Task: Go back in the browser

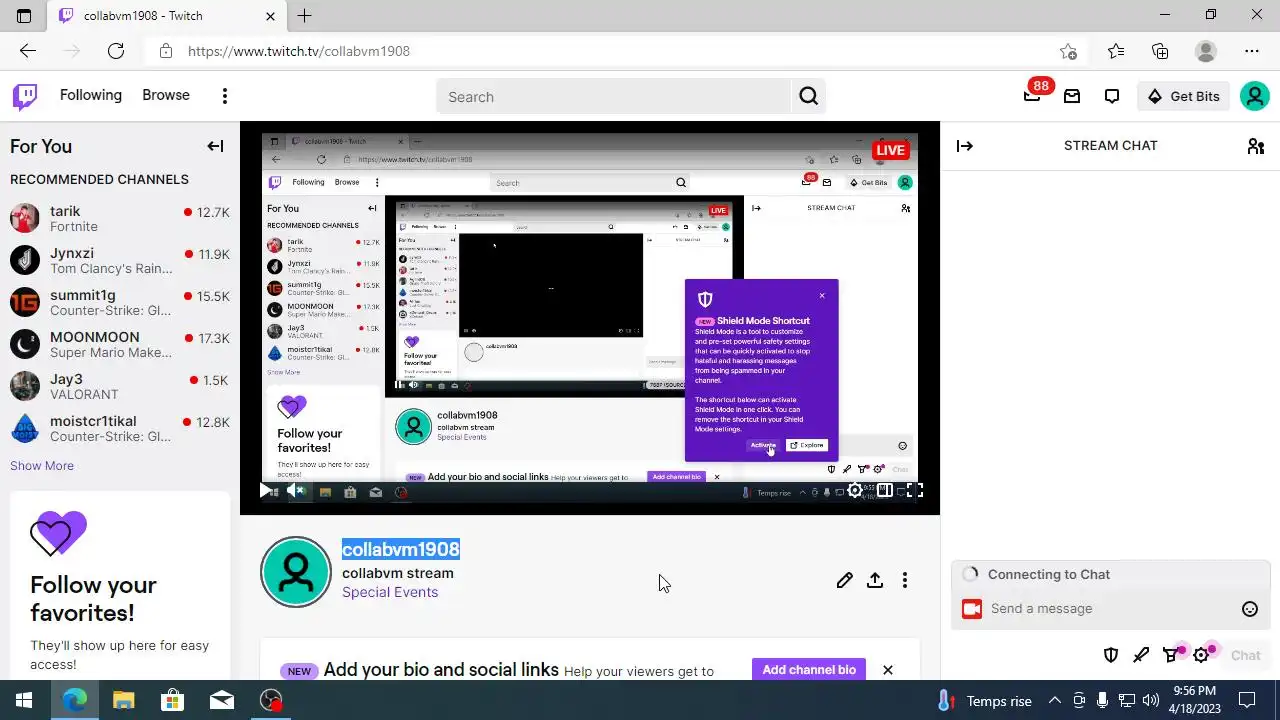Action: pos(28,51)
